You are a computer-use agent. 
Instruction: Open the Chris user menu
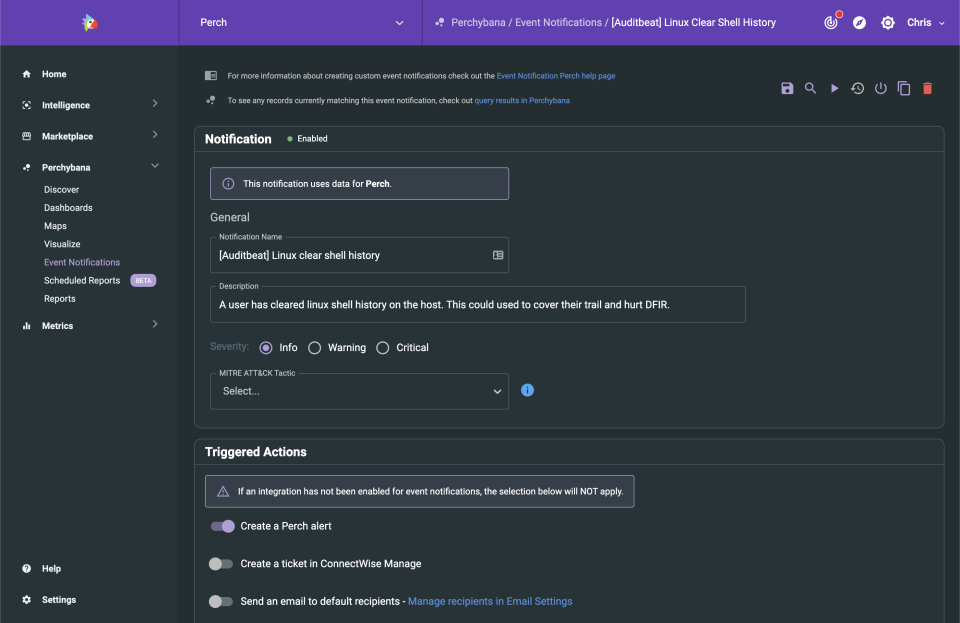coord(926,23)
